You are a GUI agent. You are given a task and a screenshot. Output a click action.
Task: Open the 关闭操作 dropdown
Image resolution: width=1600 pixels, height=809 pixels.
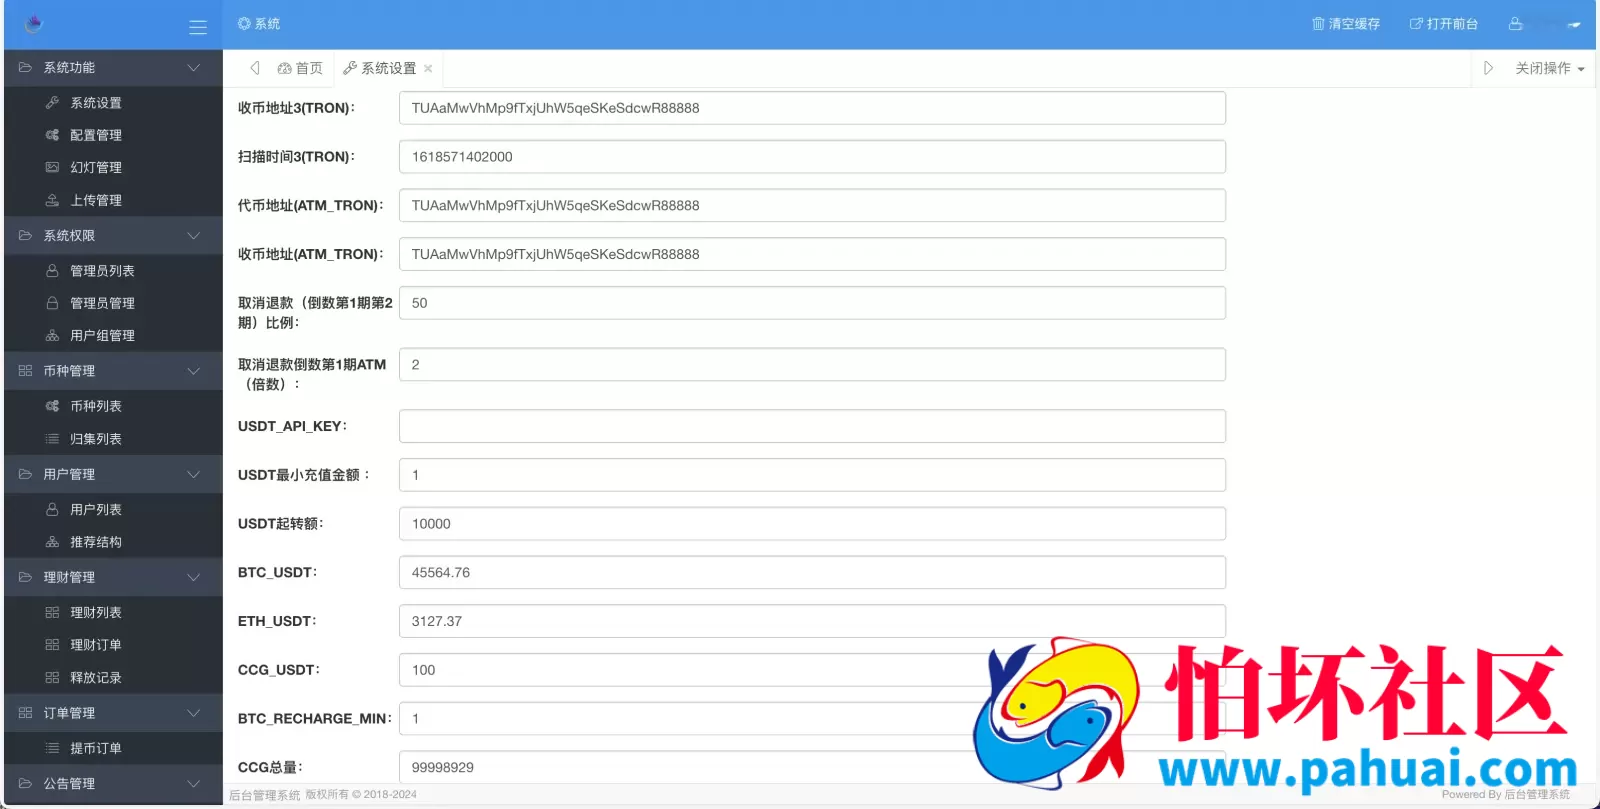click(1549, 68)
